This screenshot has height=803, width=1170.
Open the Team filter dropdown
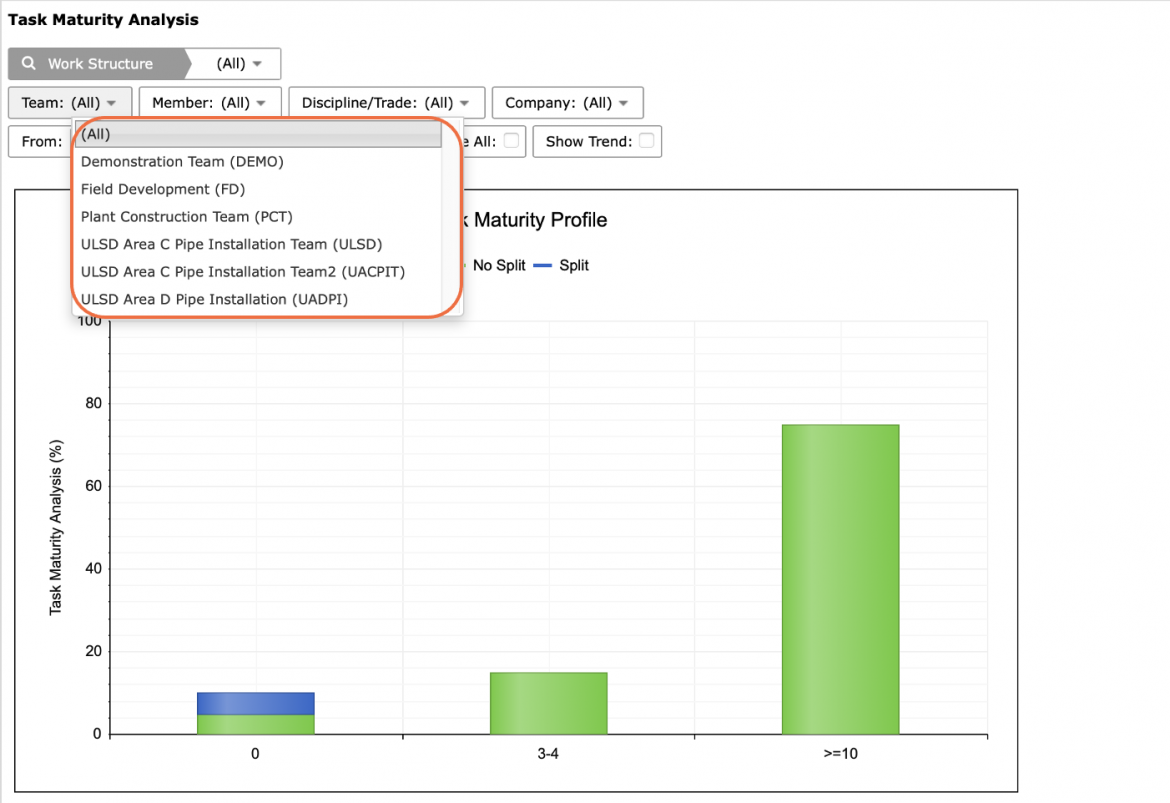pyautogui.click(x=69, y=102)
